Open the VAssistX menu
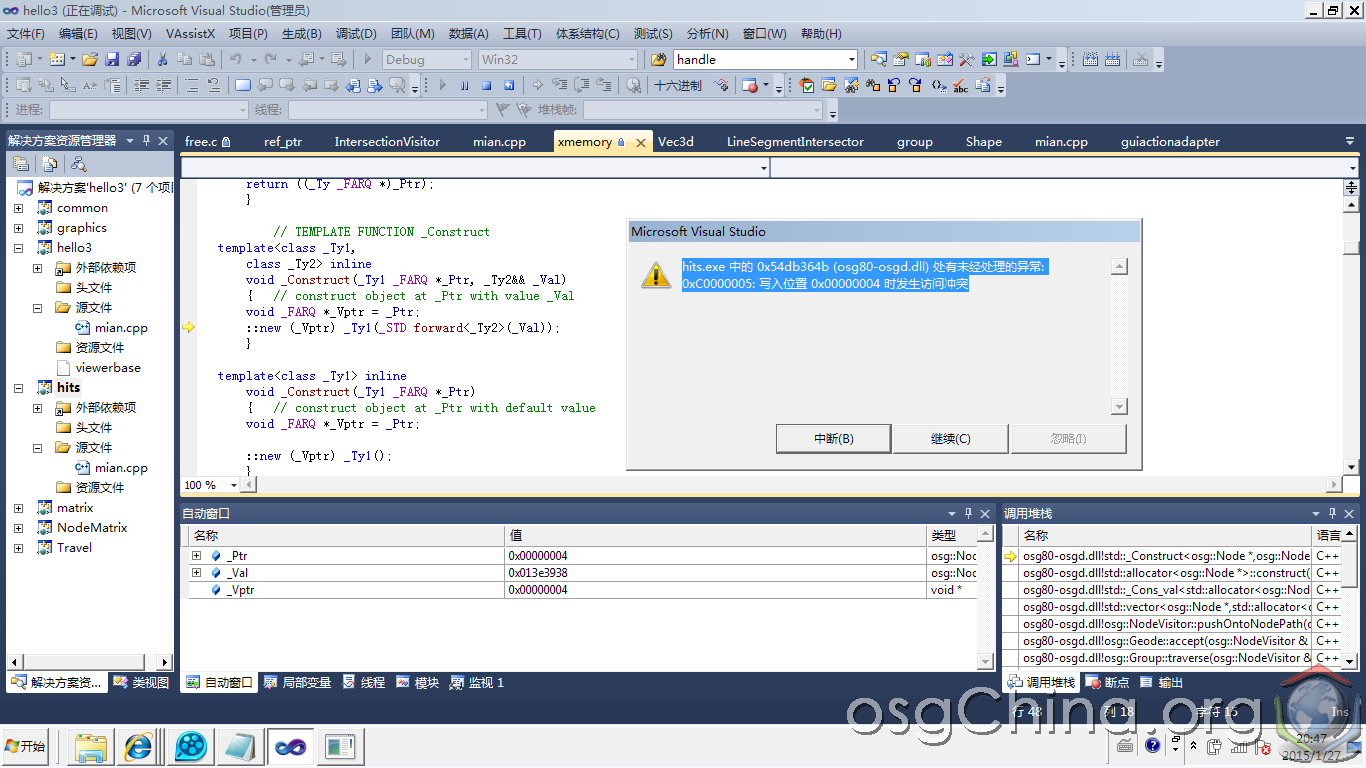The width and height of the screenshot is (1366, 768). coord(191,34)
